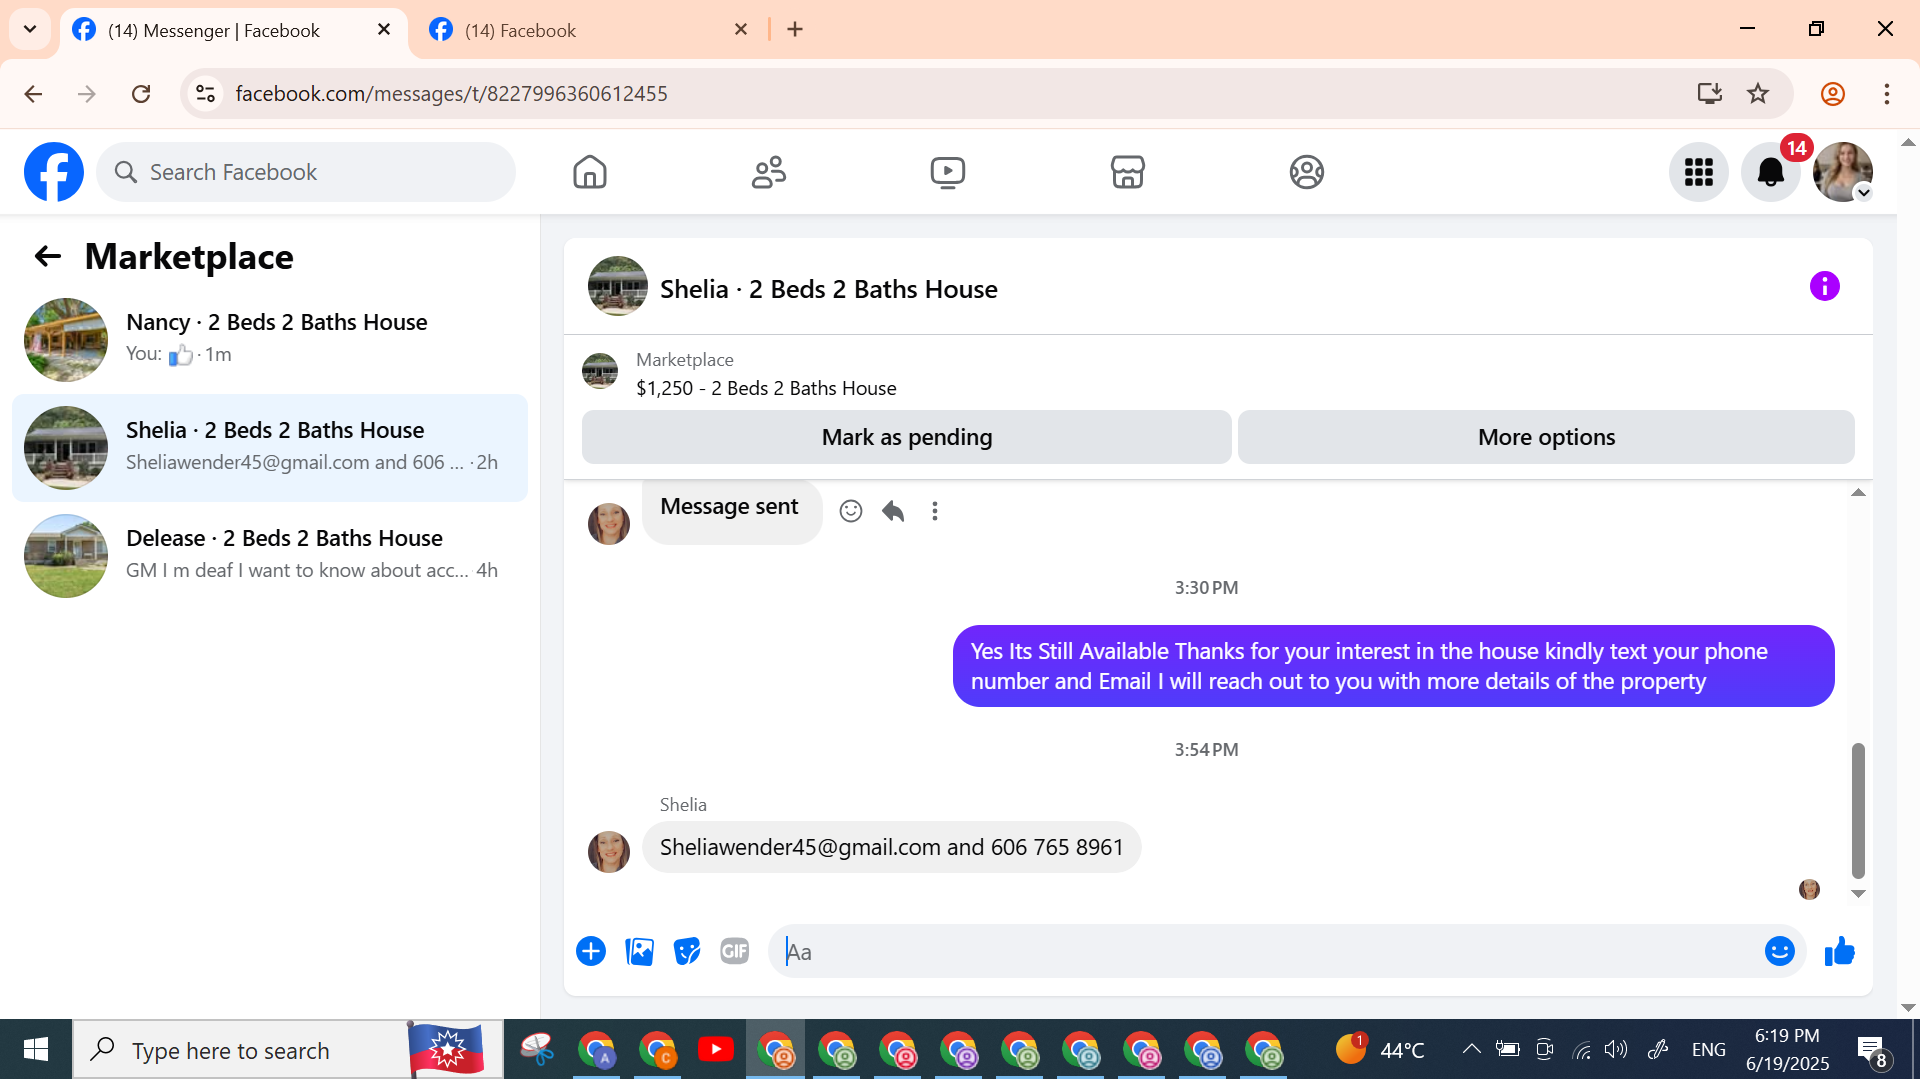Choose a sticker in the composer
This screenshot has width=1920, height=1079.
pyautogui.click(x=687, y=951)
